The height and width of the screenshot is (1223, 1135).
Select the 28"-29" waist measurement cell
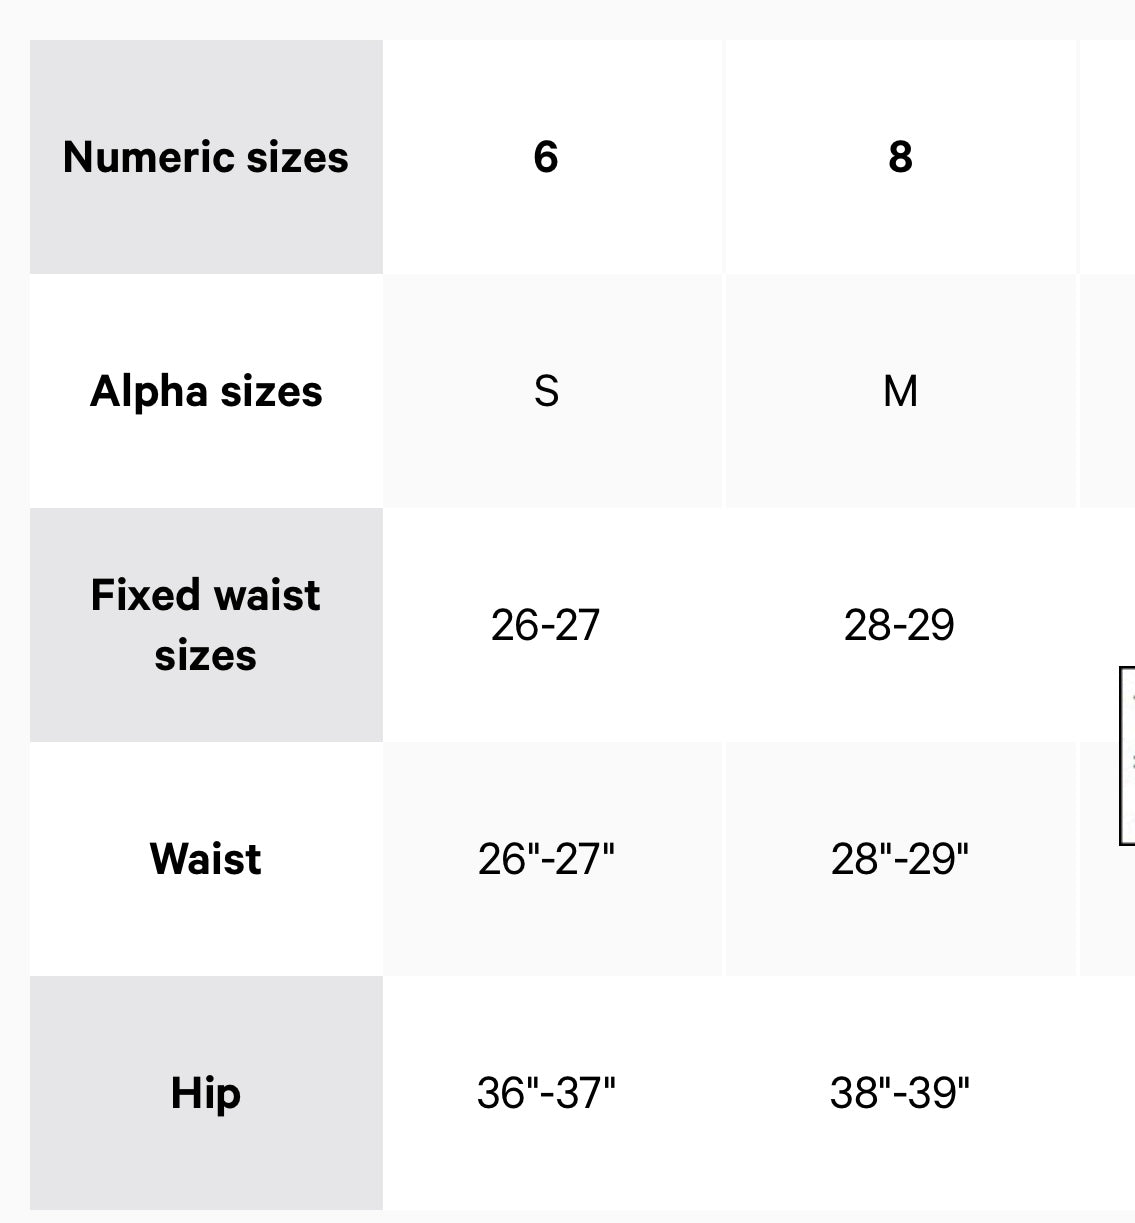pyautogui.click(x=900, y=859)
